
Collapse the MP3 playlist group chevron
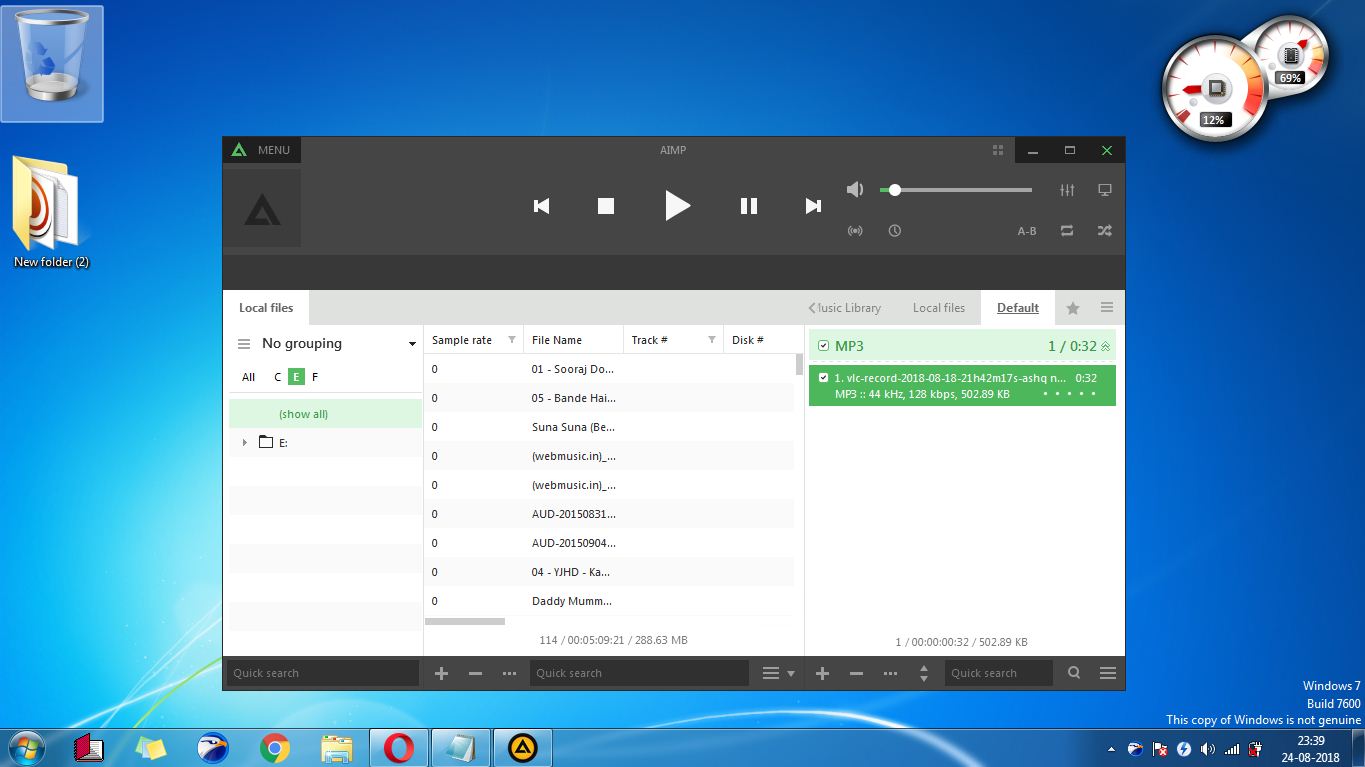(1106, 345)
